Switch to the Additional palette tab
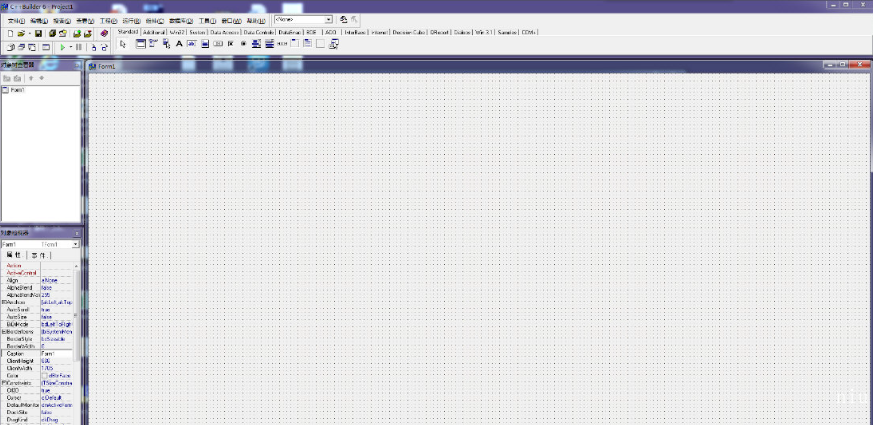 point(154,32)
